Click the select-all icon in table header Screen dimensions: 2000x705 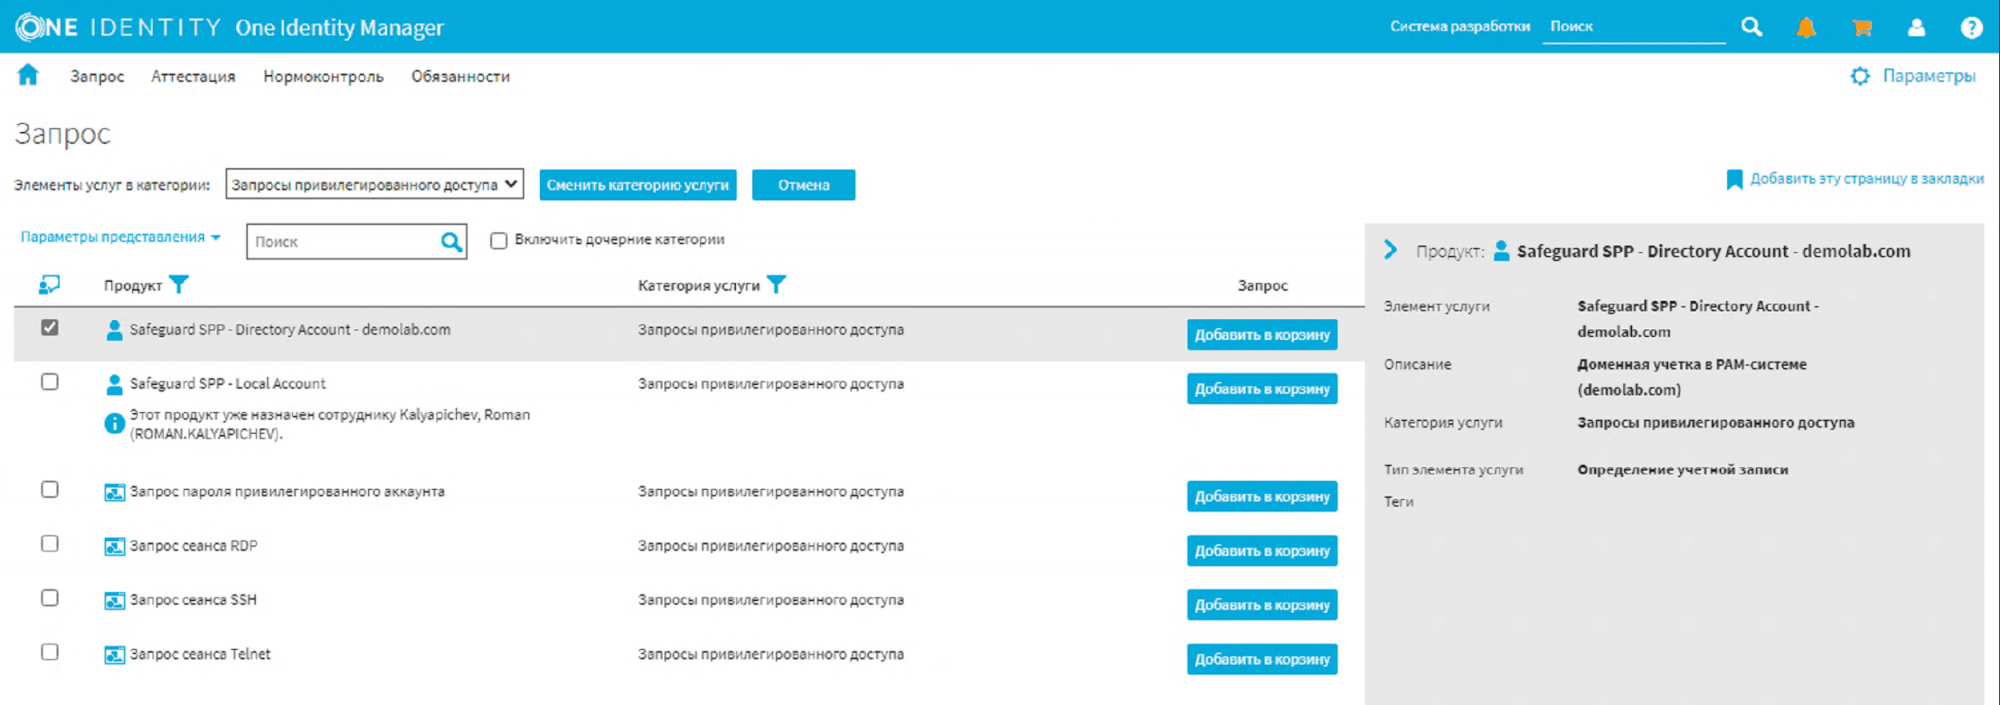[49, 285]
